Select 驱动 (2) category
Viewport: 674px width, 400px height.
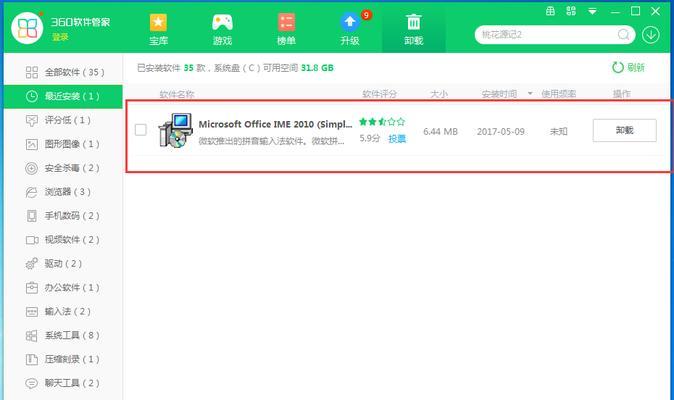pyautogui.click(x=64, y=264)
